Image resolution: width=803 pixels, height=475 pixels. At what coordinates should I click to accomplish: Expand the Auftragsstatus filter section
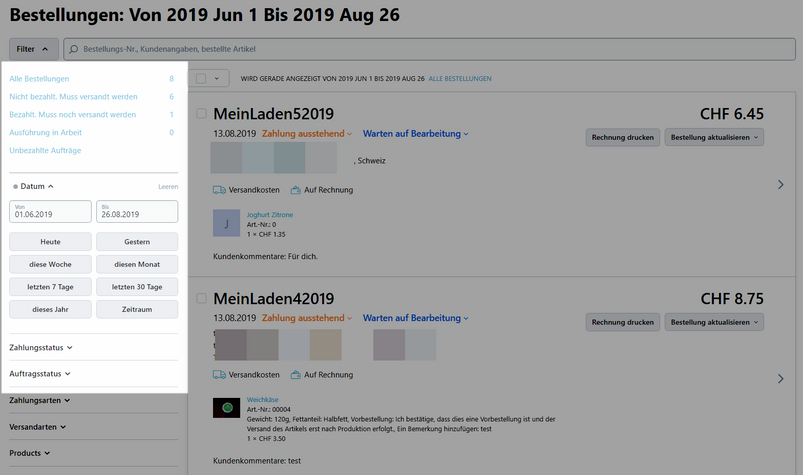pos(41,373)
